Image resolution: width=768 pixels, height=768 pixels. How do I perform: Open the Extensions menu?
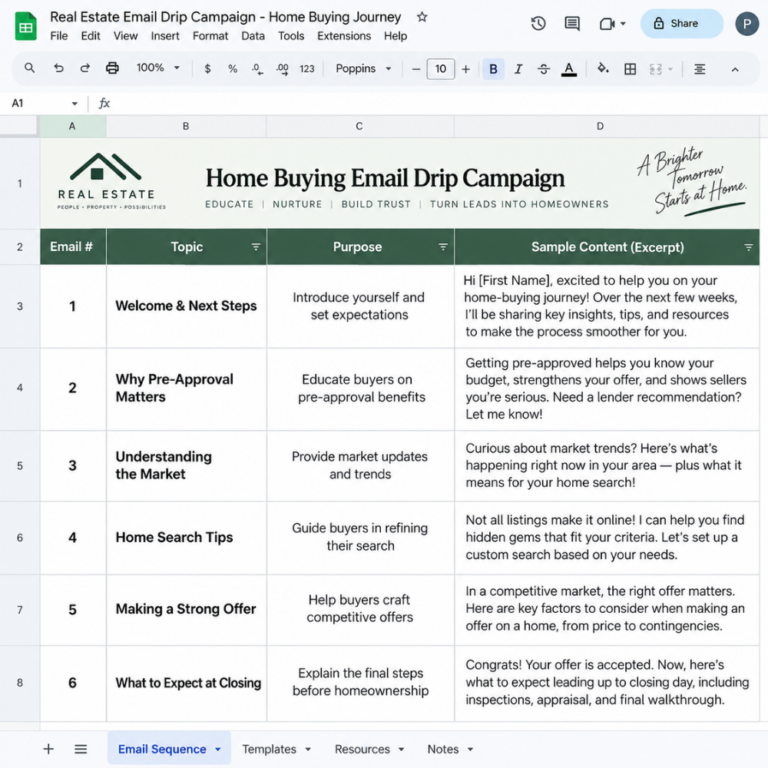click(344, 36)
